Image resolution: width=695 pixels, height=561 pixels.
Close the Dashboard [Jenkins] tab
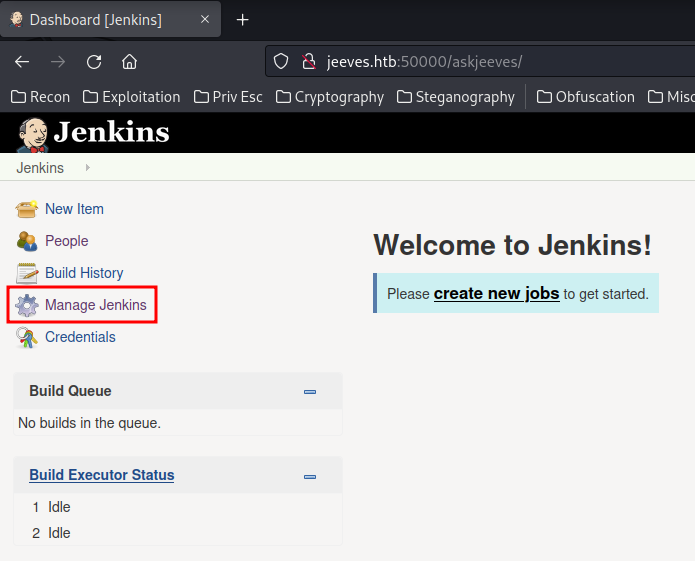205,19
